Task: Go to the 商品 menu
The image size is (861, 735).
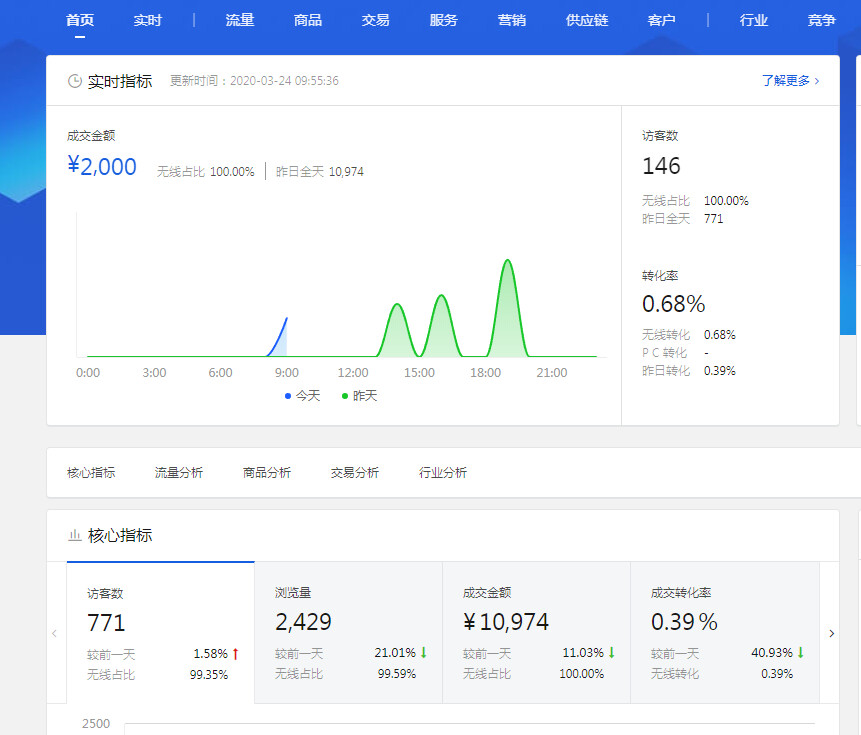Action: tap(308, 20)
